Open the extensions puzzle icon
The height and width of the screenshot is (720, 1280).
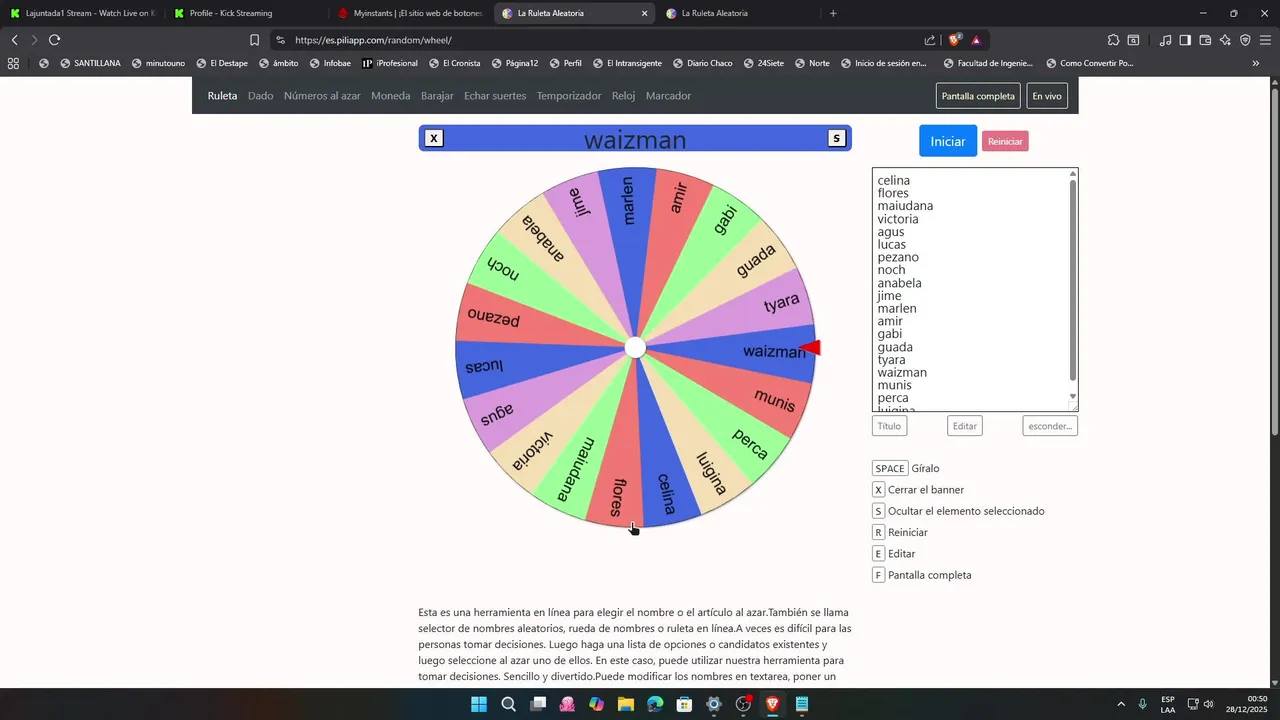click(x=1113, y=40)
